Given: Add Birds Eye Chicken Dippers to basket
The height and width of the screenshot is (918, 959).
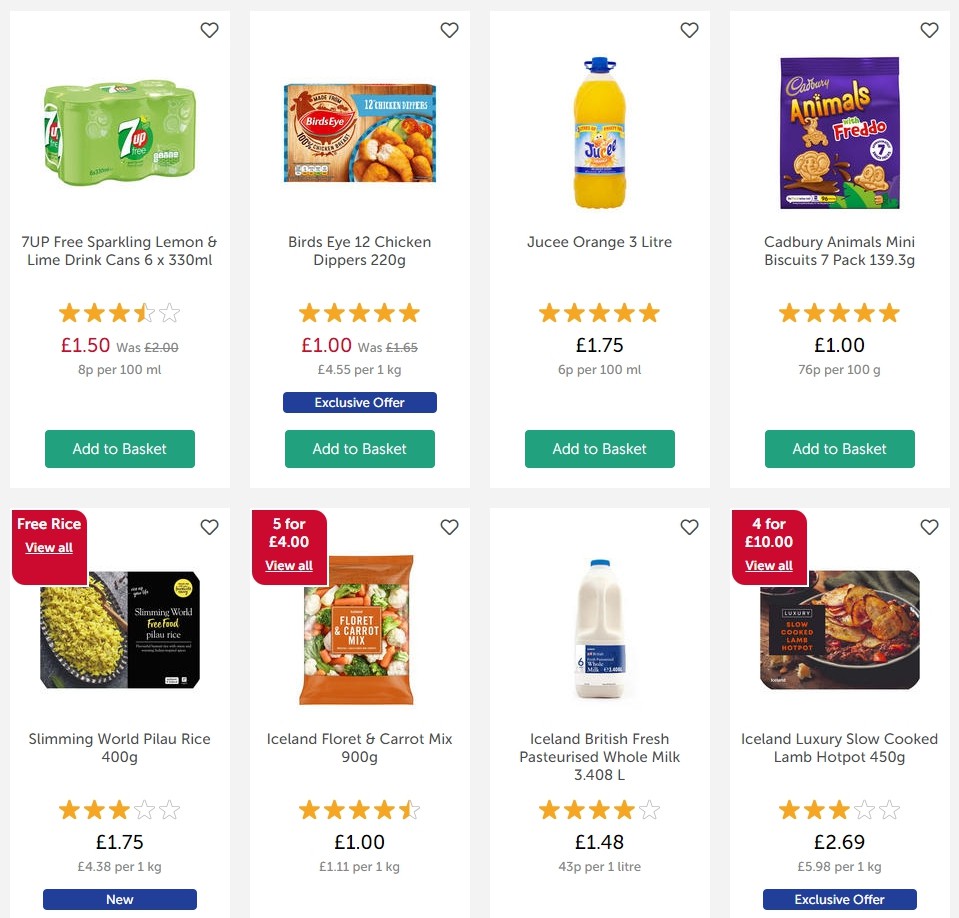Looking at the screenshot, I should tap(359, 449).
